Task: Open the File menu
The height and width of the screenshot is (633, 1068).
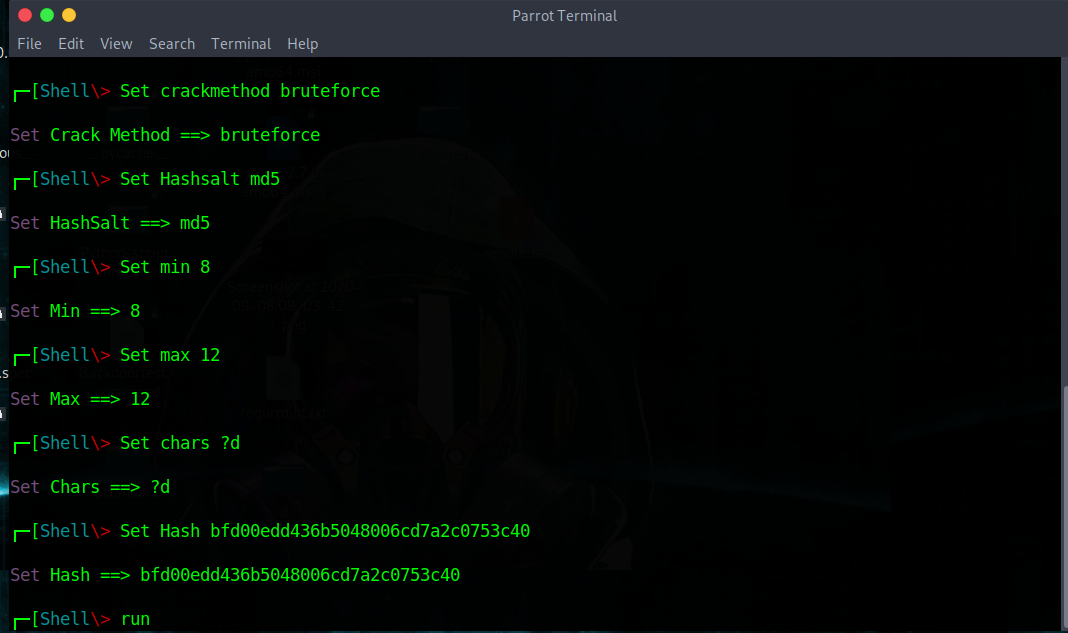Action: 29,44
